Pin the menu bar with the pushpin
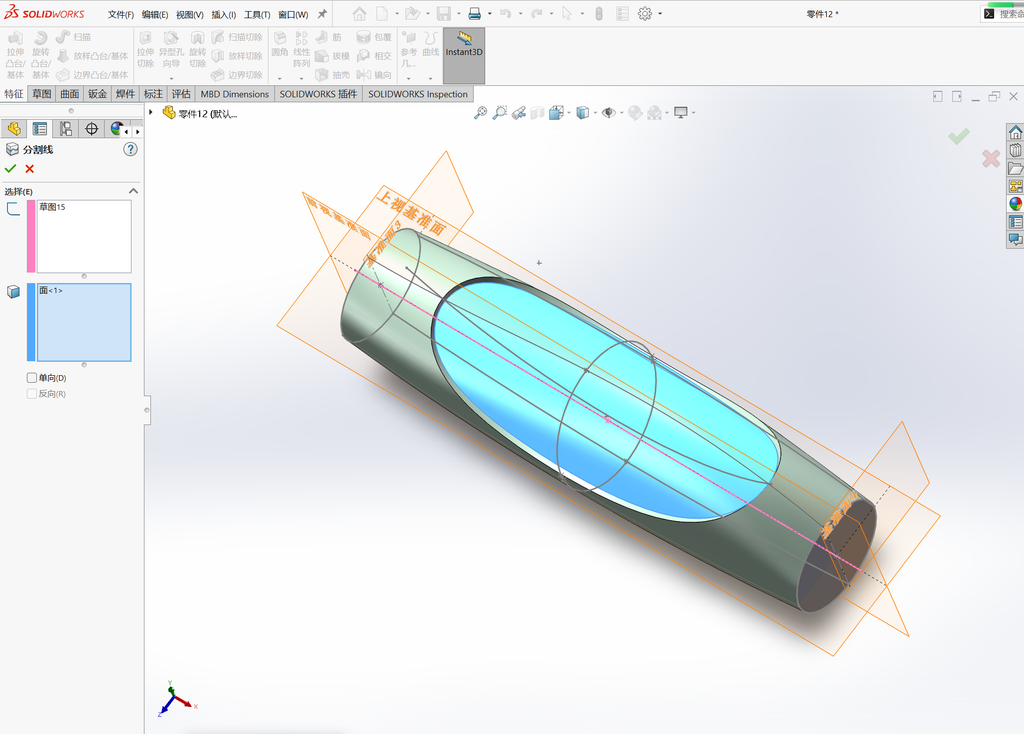This screenshot has height=734, width=1024. (x=322, y=14)
